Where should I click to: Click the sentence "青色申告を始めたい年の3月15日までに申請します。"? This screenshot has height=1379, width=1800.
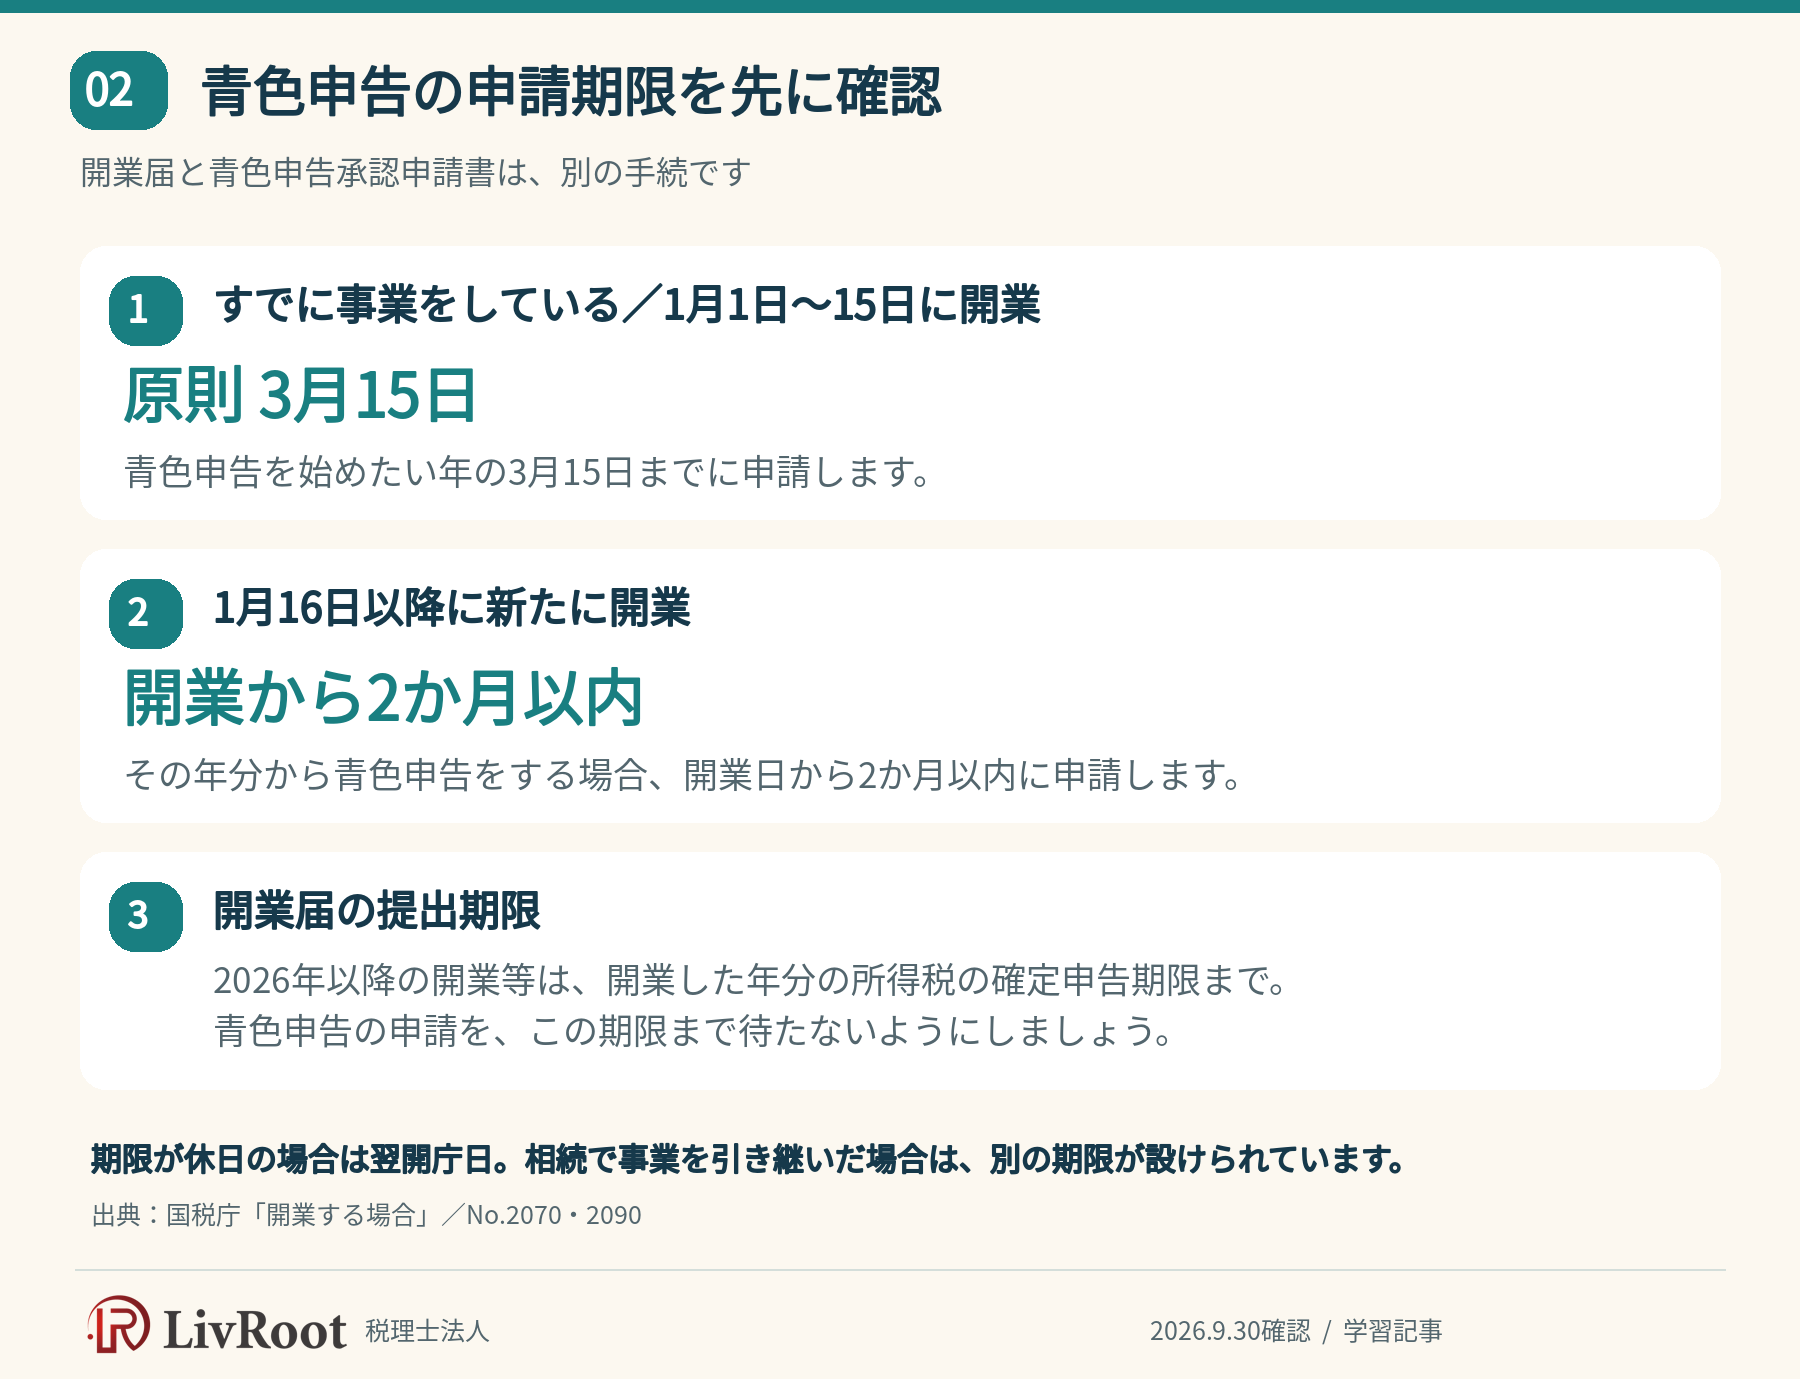(529, 472)
